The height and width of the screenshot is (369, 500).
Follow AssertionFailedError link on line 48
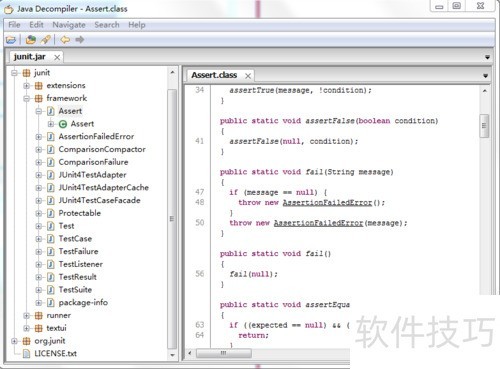(327, 202)
